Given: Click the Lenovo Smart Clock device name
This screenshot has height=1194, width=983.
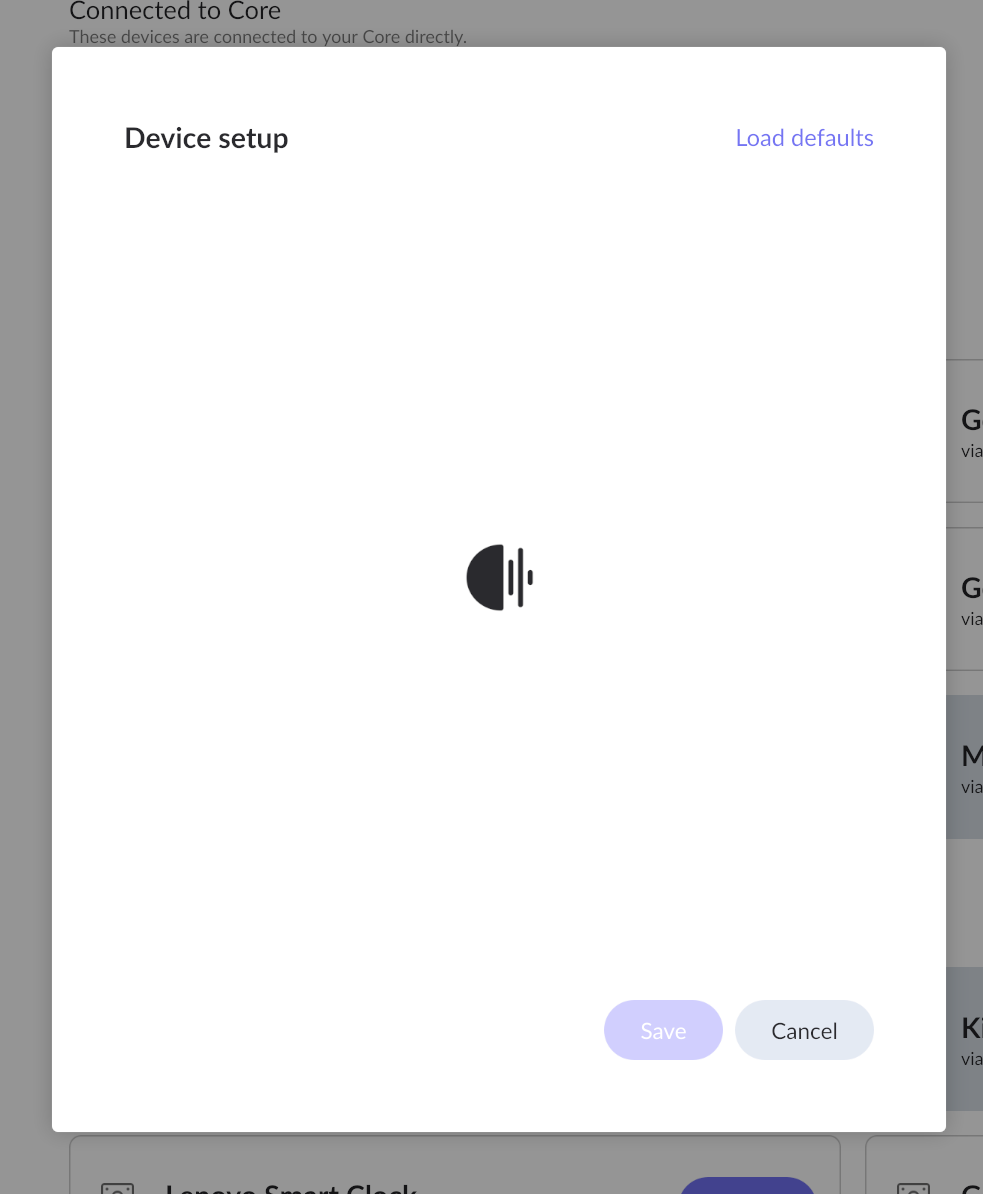Looking at the screenshot, I should [291, 1188].
